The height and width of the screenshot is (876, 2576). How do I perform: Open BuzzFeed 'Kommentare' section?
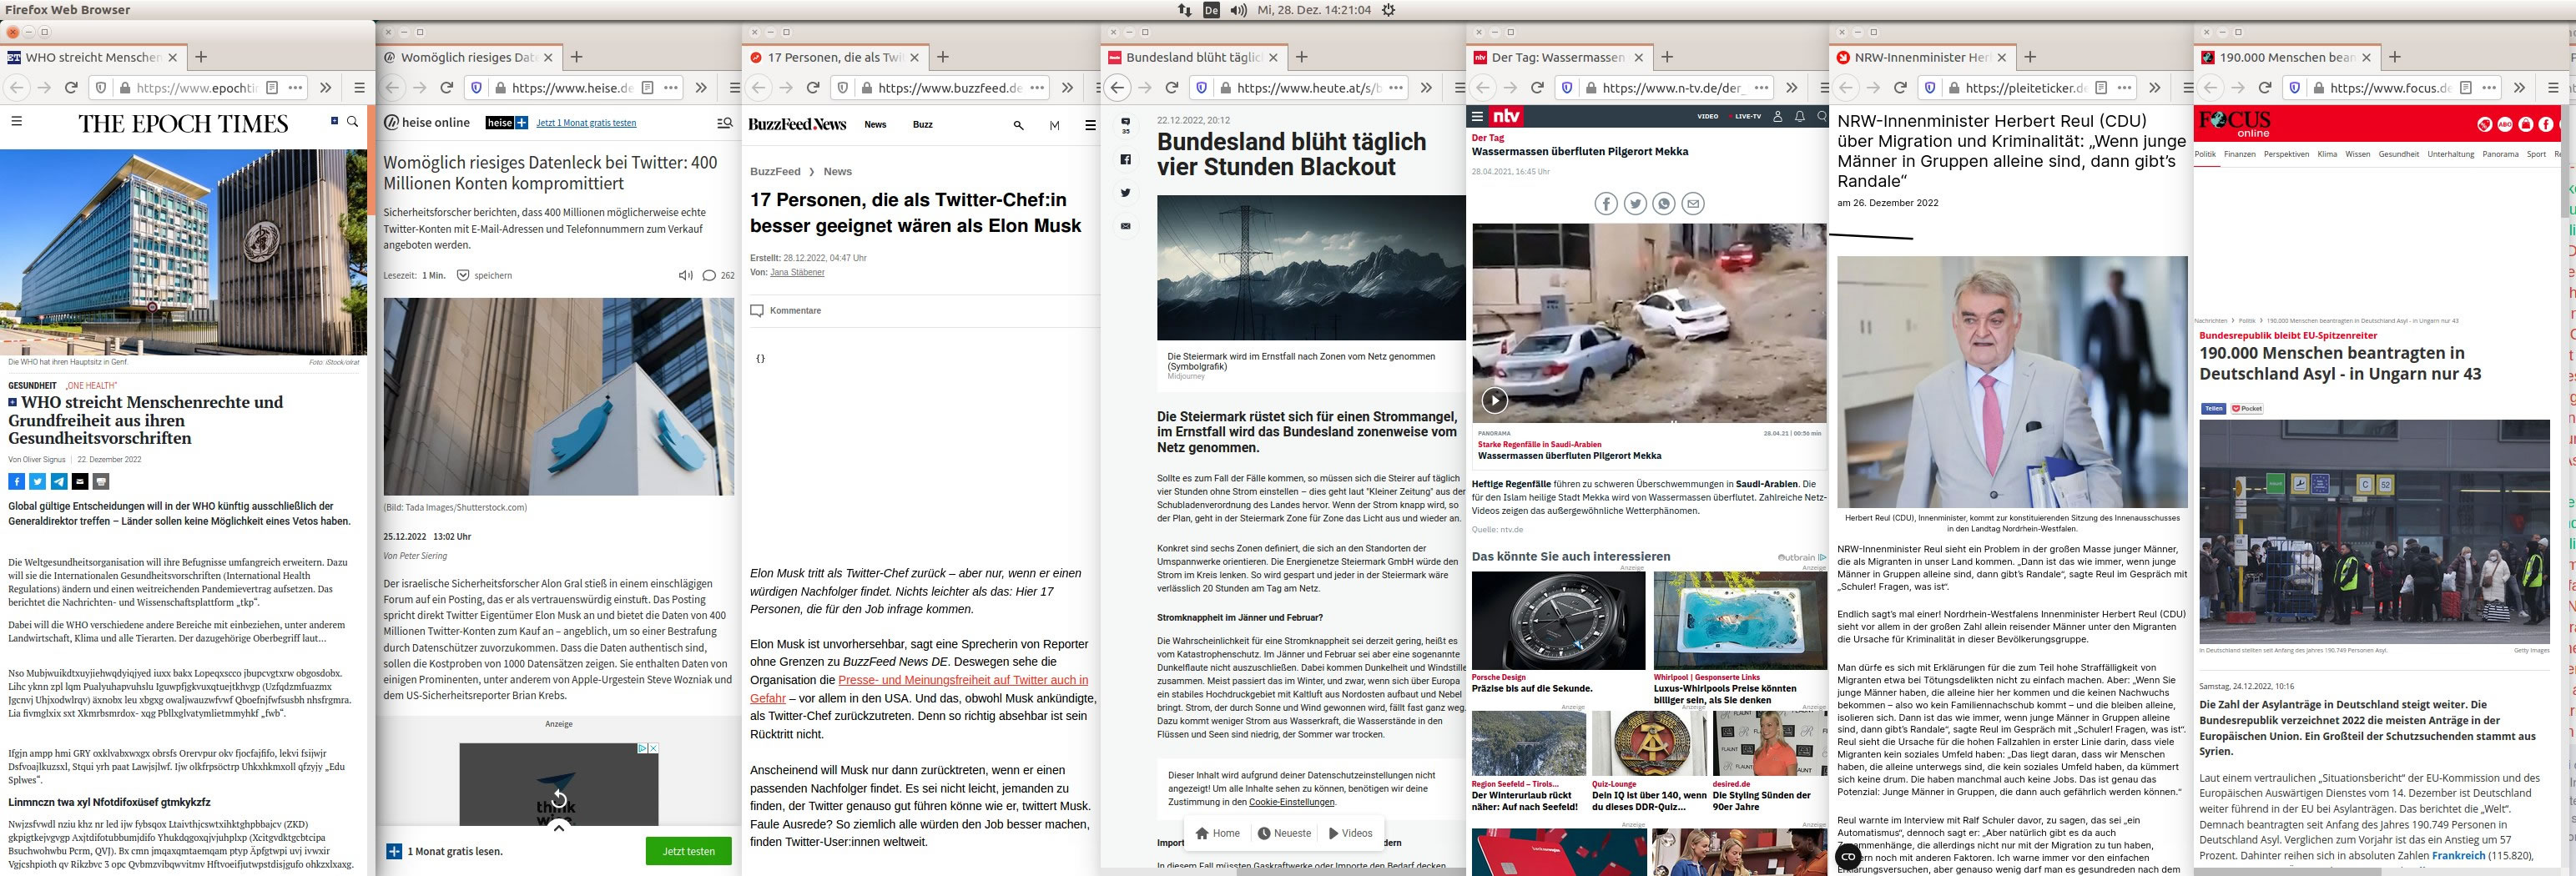tap(786, 311)
